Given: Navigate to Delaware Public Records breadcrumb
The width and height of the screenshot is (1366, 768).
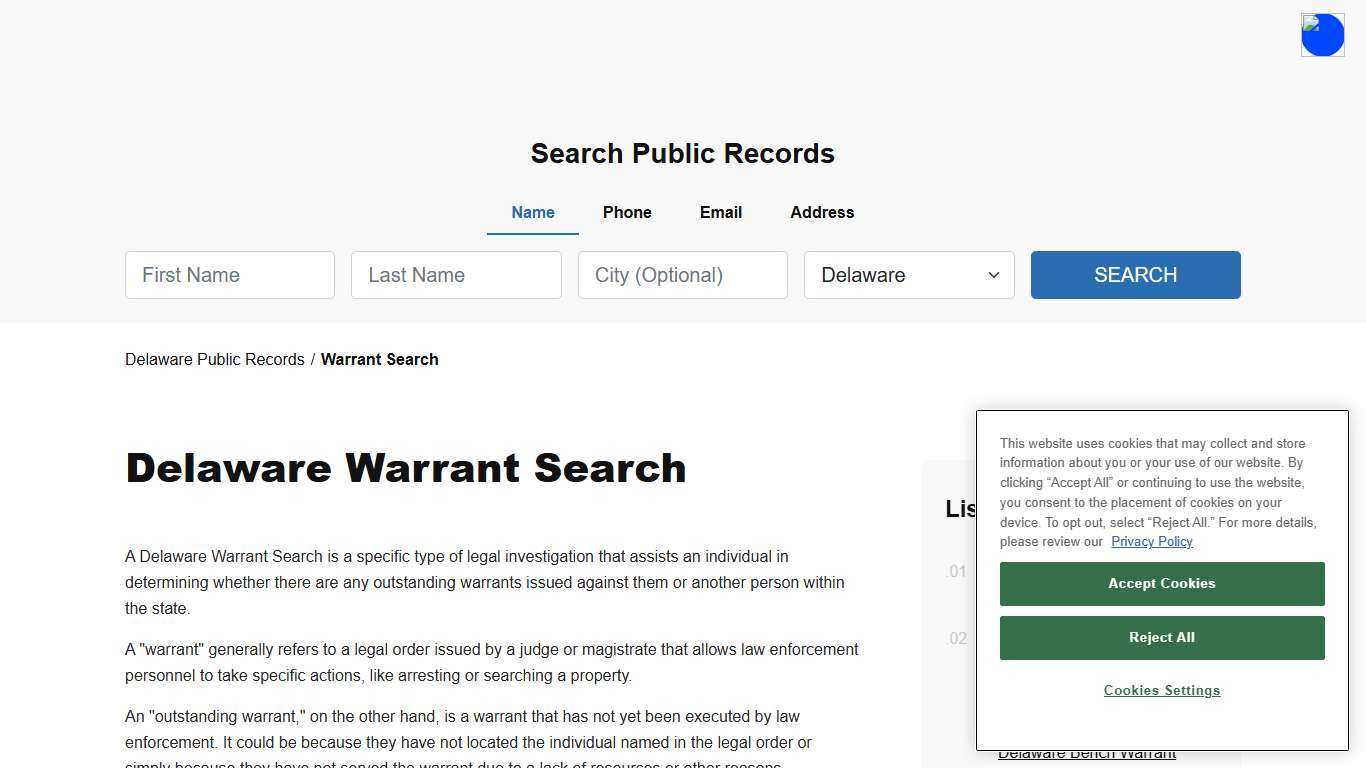Looking at the screenshot, I should pyautogui.click(x=214, y=359).
